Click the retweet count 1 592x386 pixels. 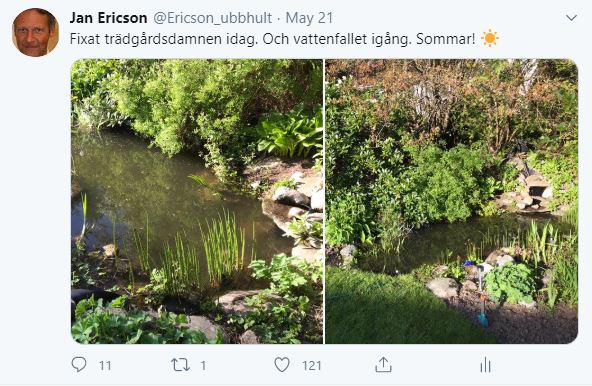click(203, 366)
